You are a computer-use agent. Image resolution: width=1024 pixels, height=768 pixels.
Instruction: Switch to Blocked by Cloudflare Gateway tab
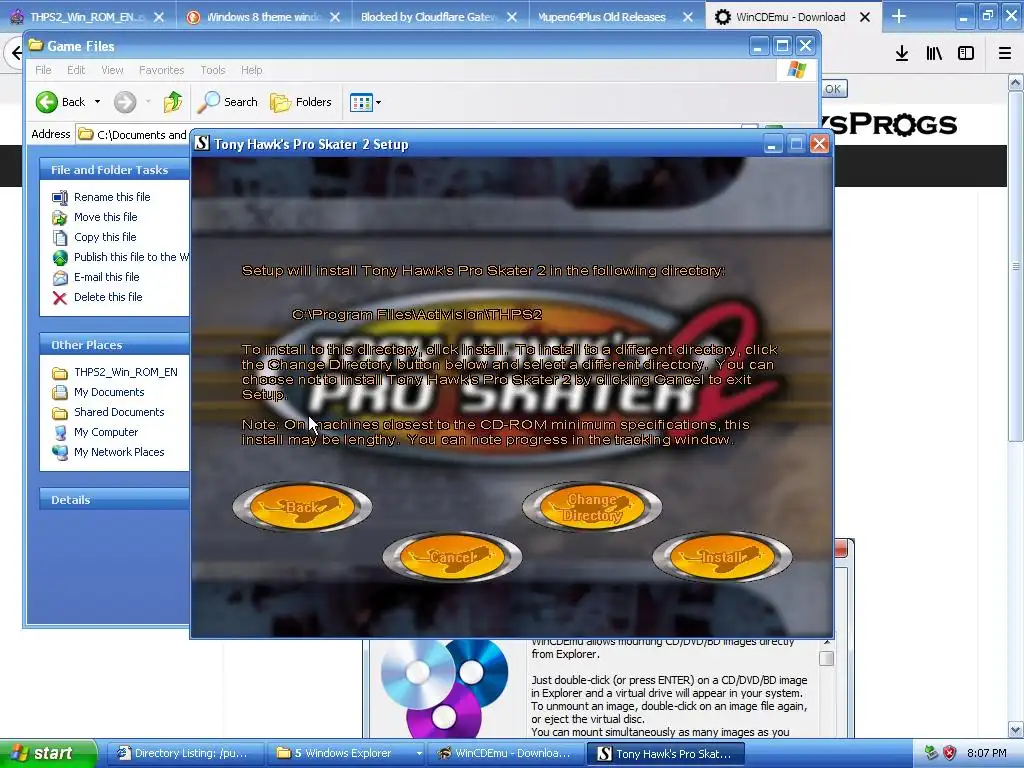coord(438,17)
